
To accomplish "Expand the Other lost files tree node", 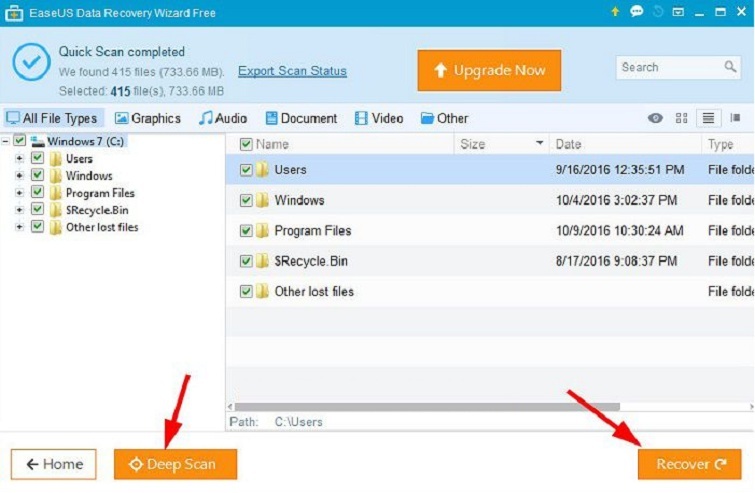I will 19,227.
